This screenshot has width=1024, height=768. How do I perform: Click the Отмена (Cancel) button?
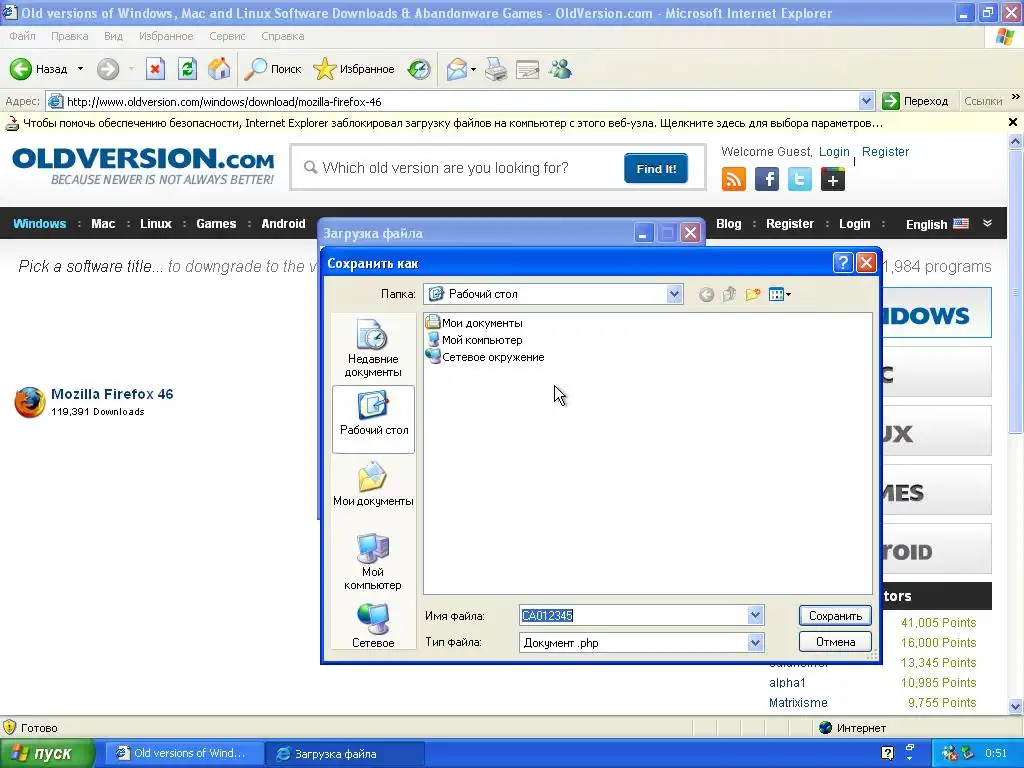(835, 642)
